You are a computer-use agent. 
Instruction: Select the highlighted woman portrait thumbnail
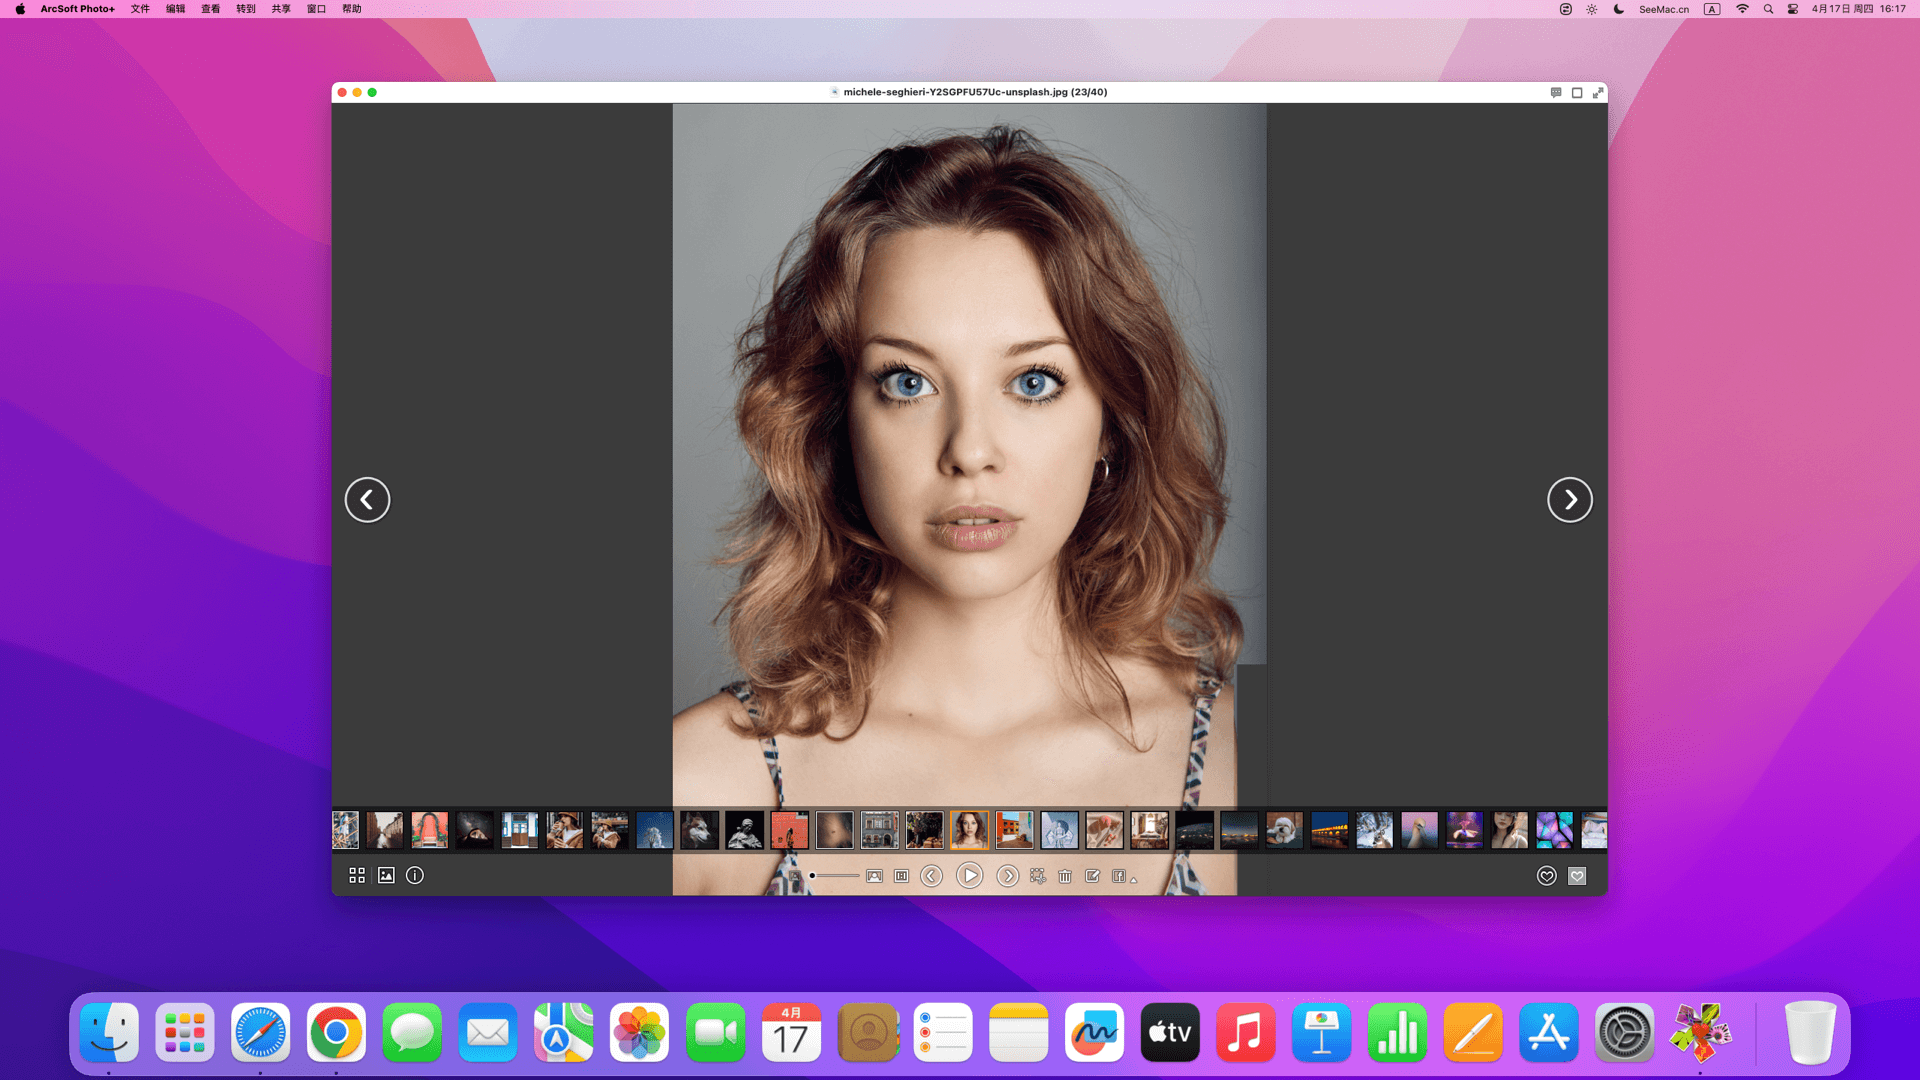pos(969,830)
